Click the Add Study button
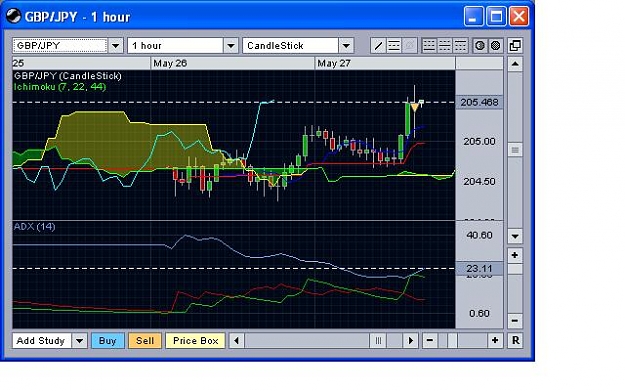The height and width of the screenshot is (391, 625). [x=42, y=341]
